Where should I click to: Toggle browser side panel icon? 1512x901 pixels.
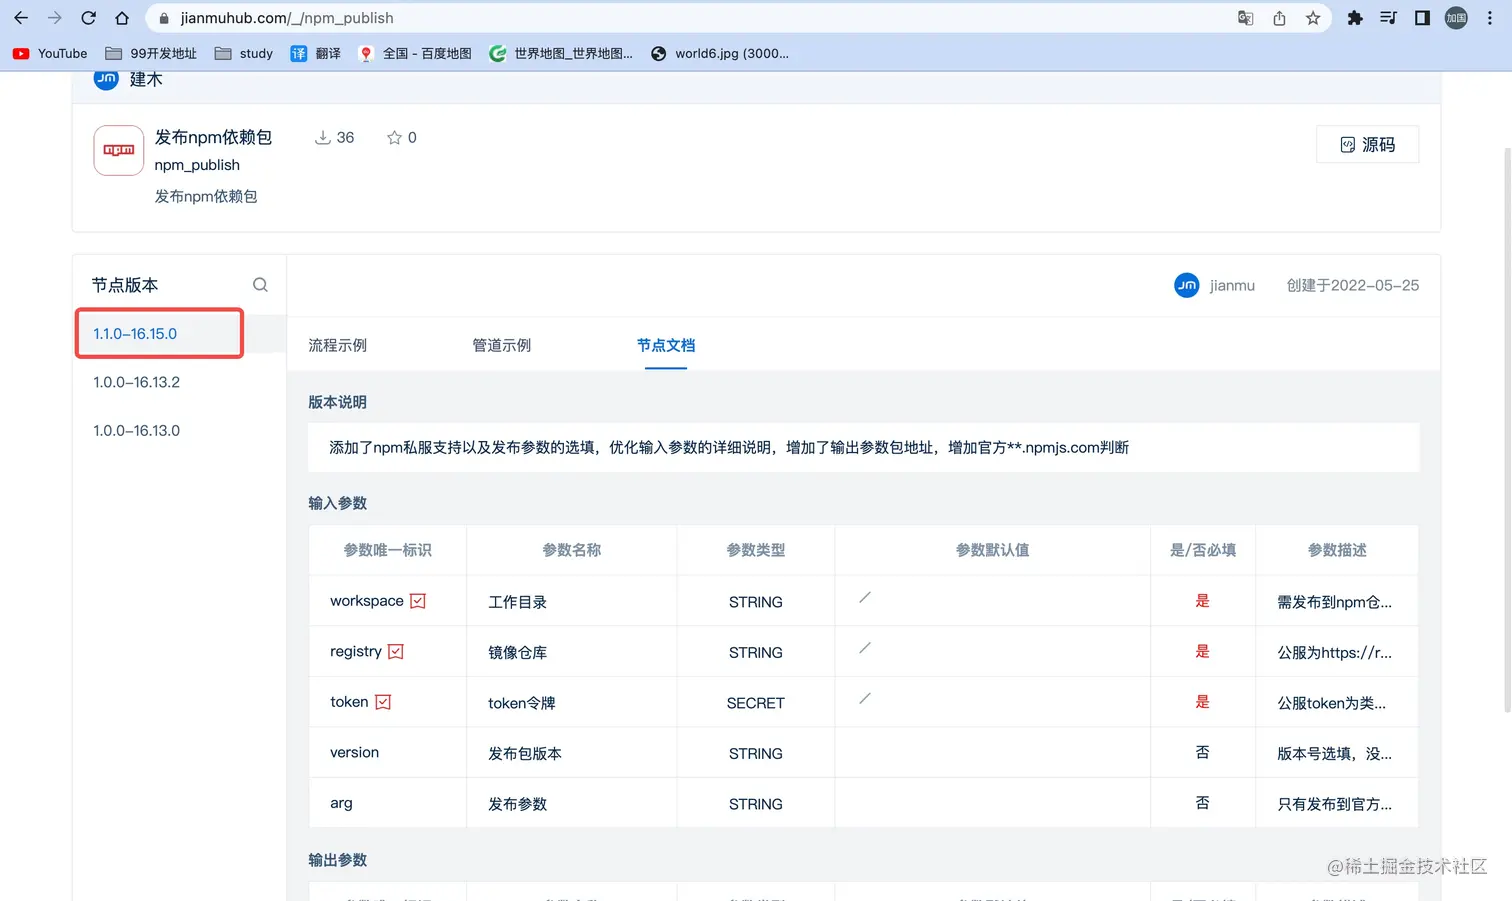tap(1422, 18)
